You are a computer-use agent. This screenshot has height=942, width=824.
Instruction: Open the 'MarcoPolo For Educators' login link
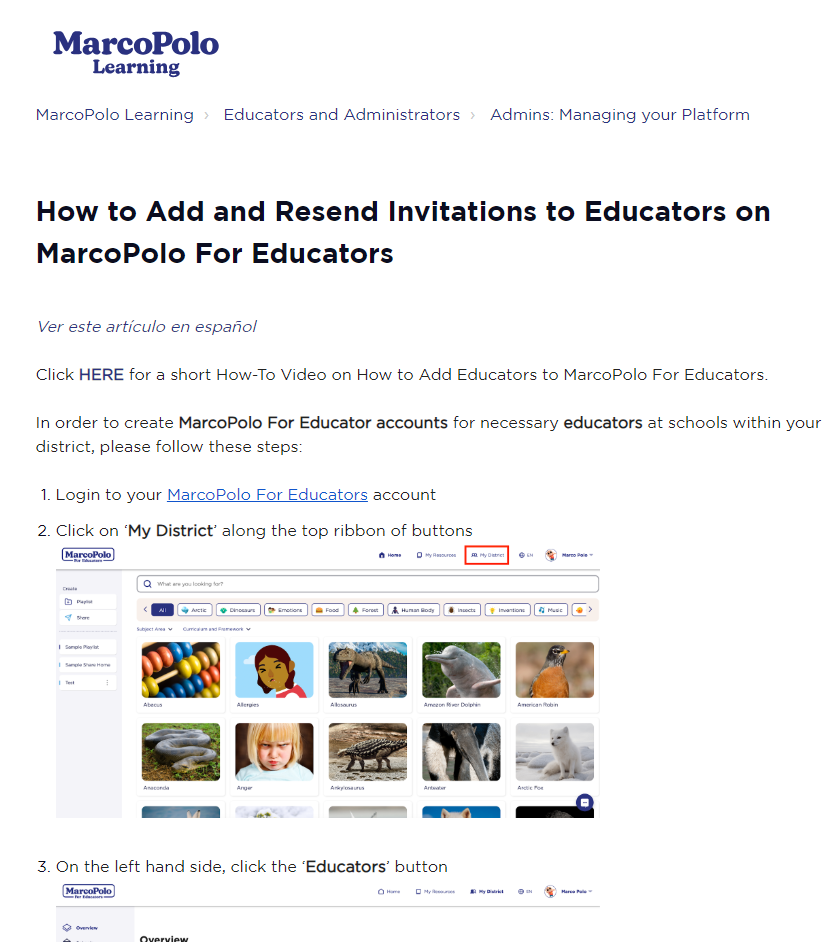pyautogui.click(x=267, y=495)
